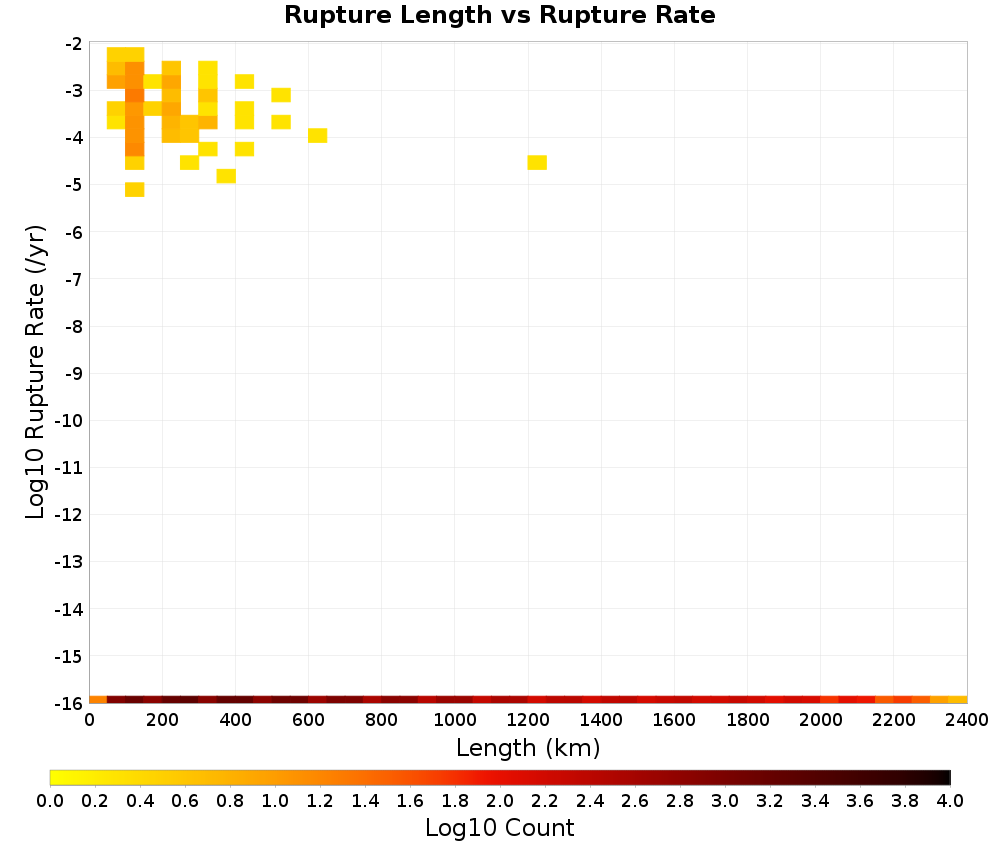Click colorbar tick label "1.0"
This screenshot has width=1000, height=850.
[x=275, y=801]
